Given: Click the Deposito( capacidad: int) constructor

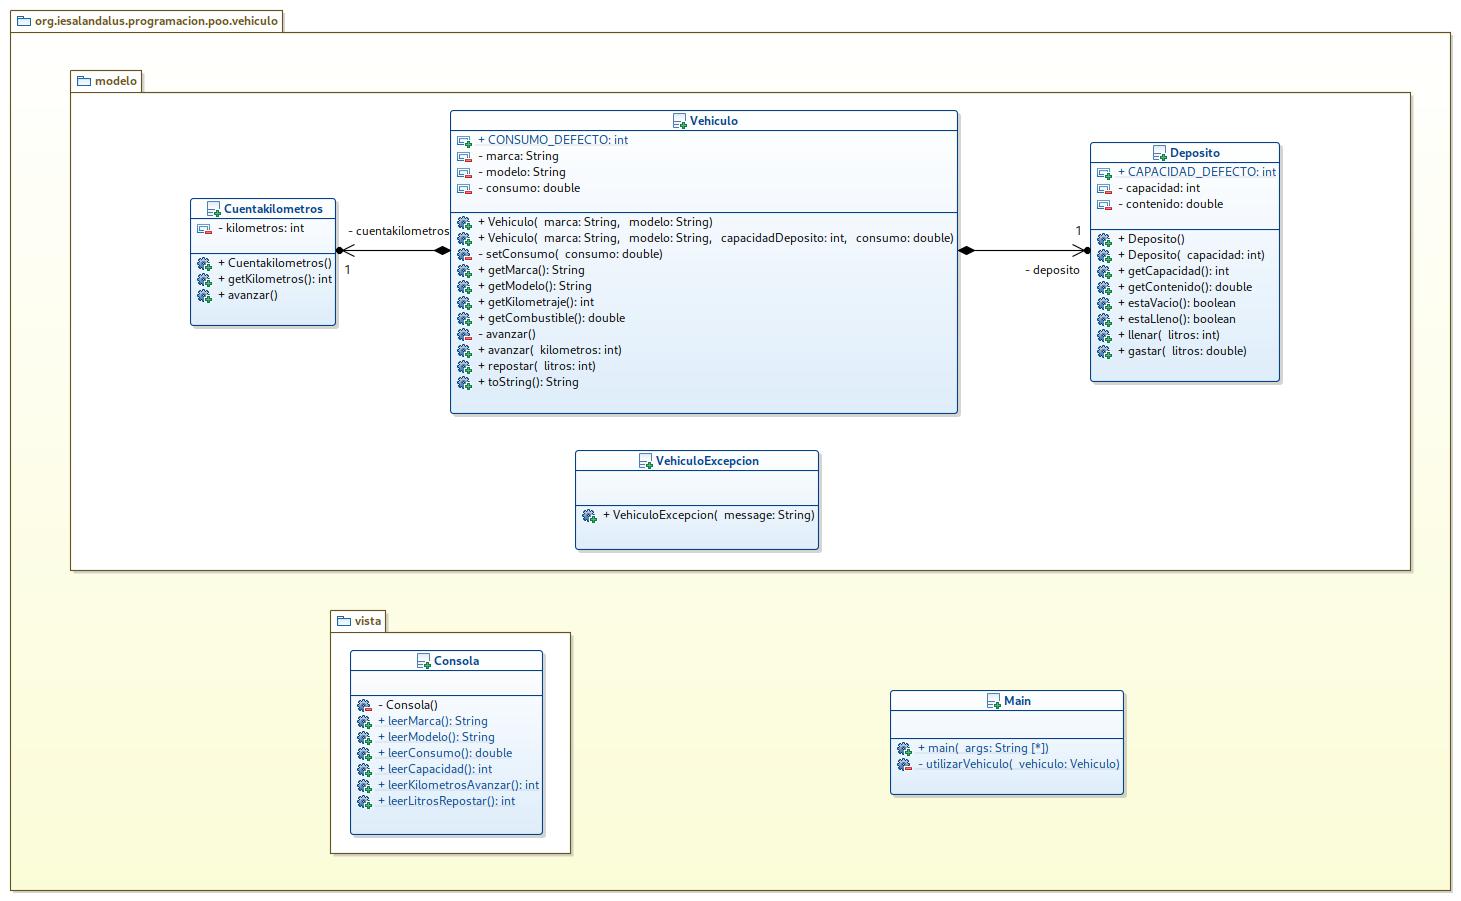Looking at the screenshot, I should point(1191,255).
